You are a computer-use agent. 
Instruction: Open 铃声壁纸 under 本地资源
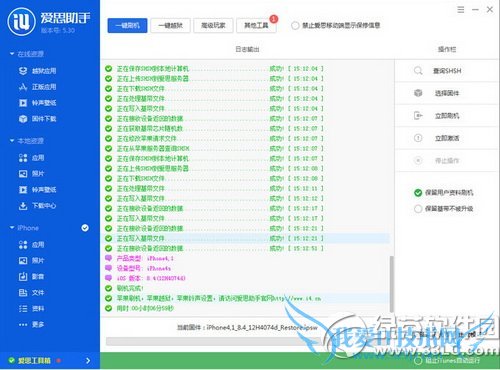37,190
